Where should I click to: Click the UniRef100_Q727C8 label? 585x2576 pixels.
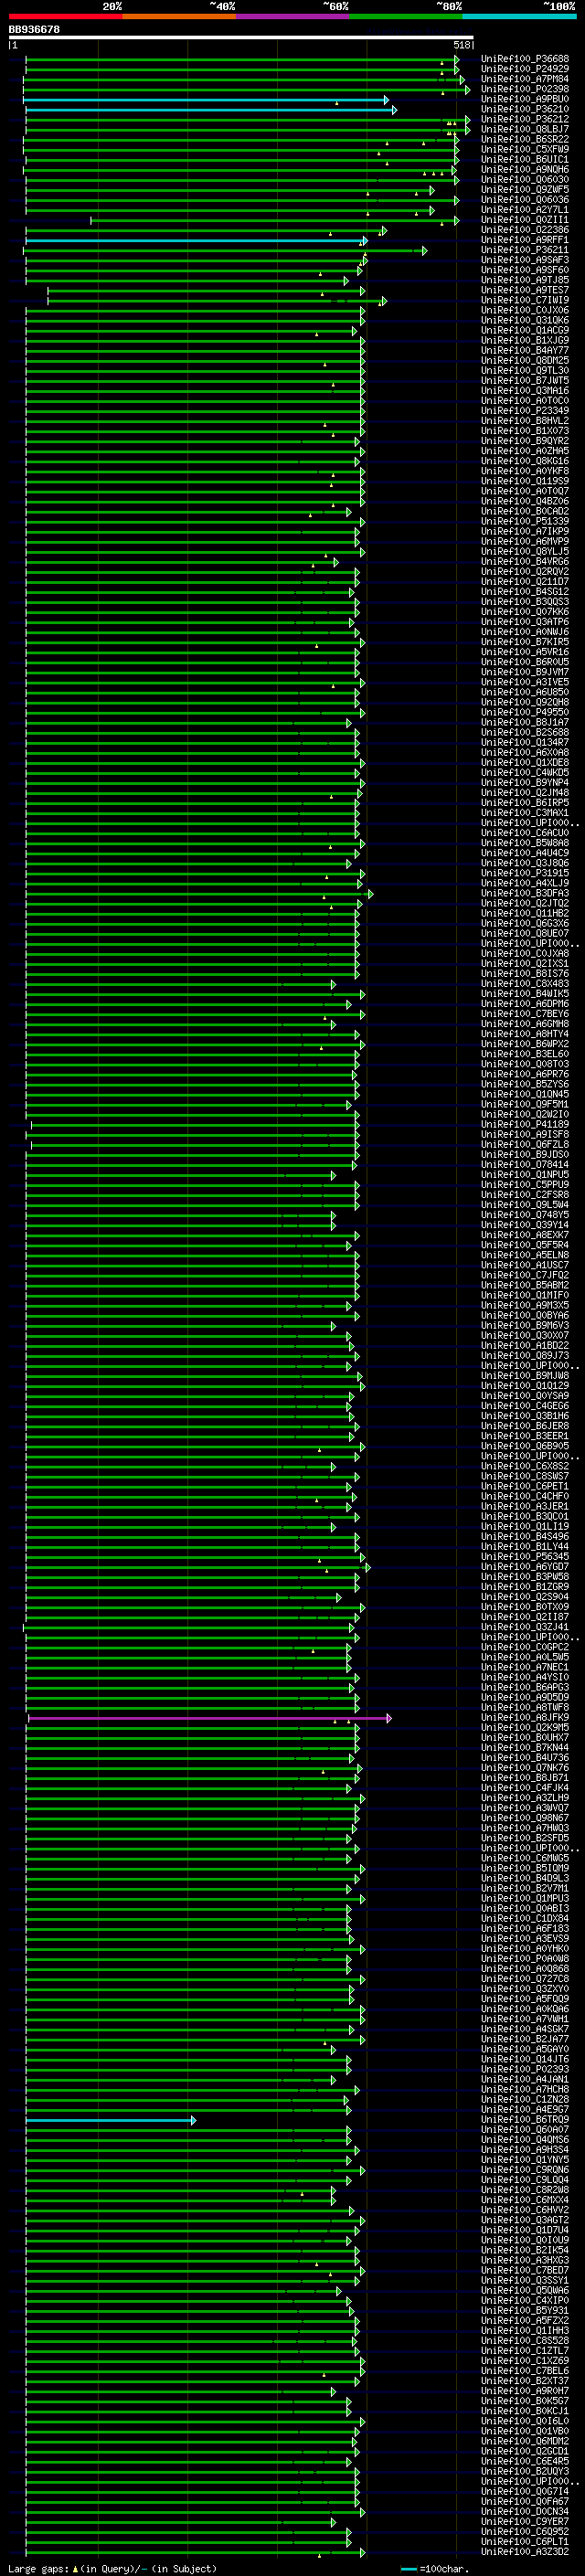(x=525, y=1979)
